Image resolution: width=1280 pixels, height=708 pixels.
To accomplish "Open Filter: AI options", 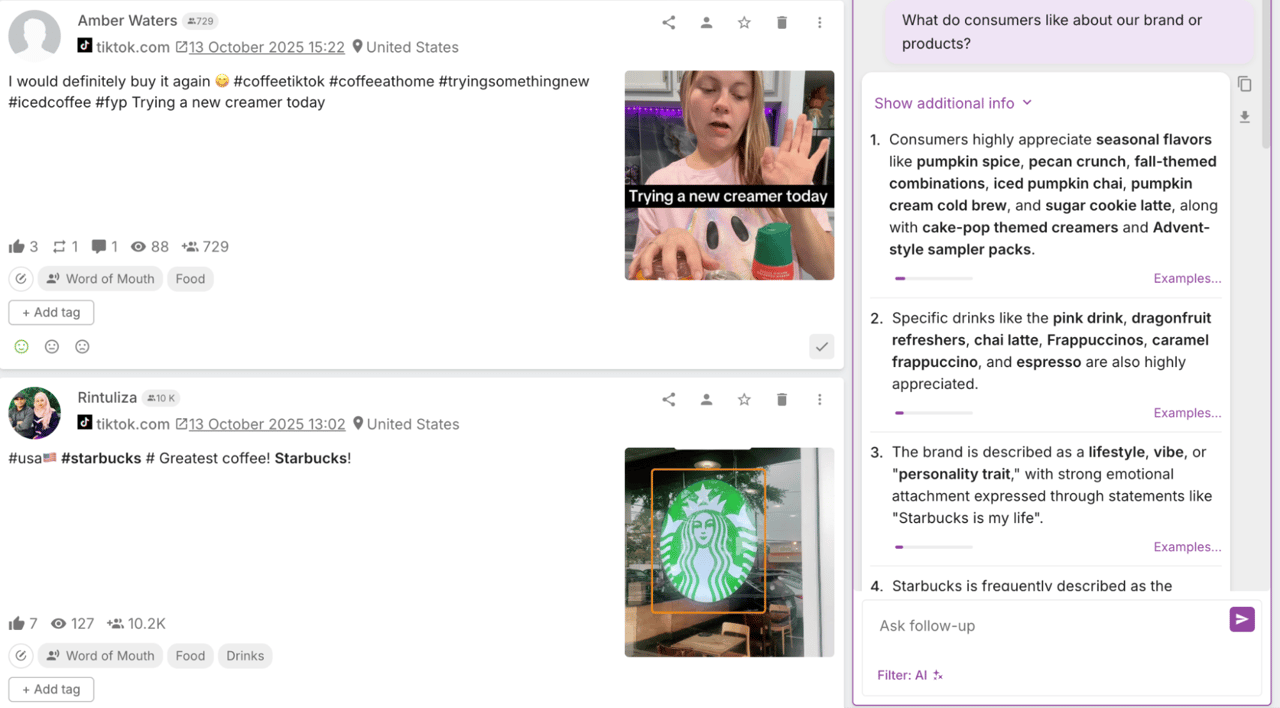I will pyautogui.click(x=909, y=675).
